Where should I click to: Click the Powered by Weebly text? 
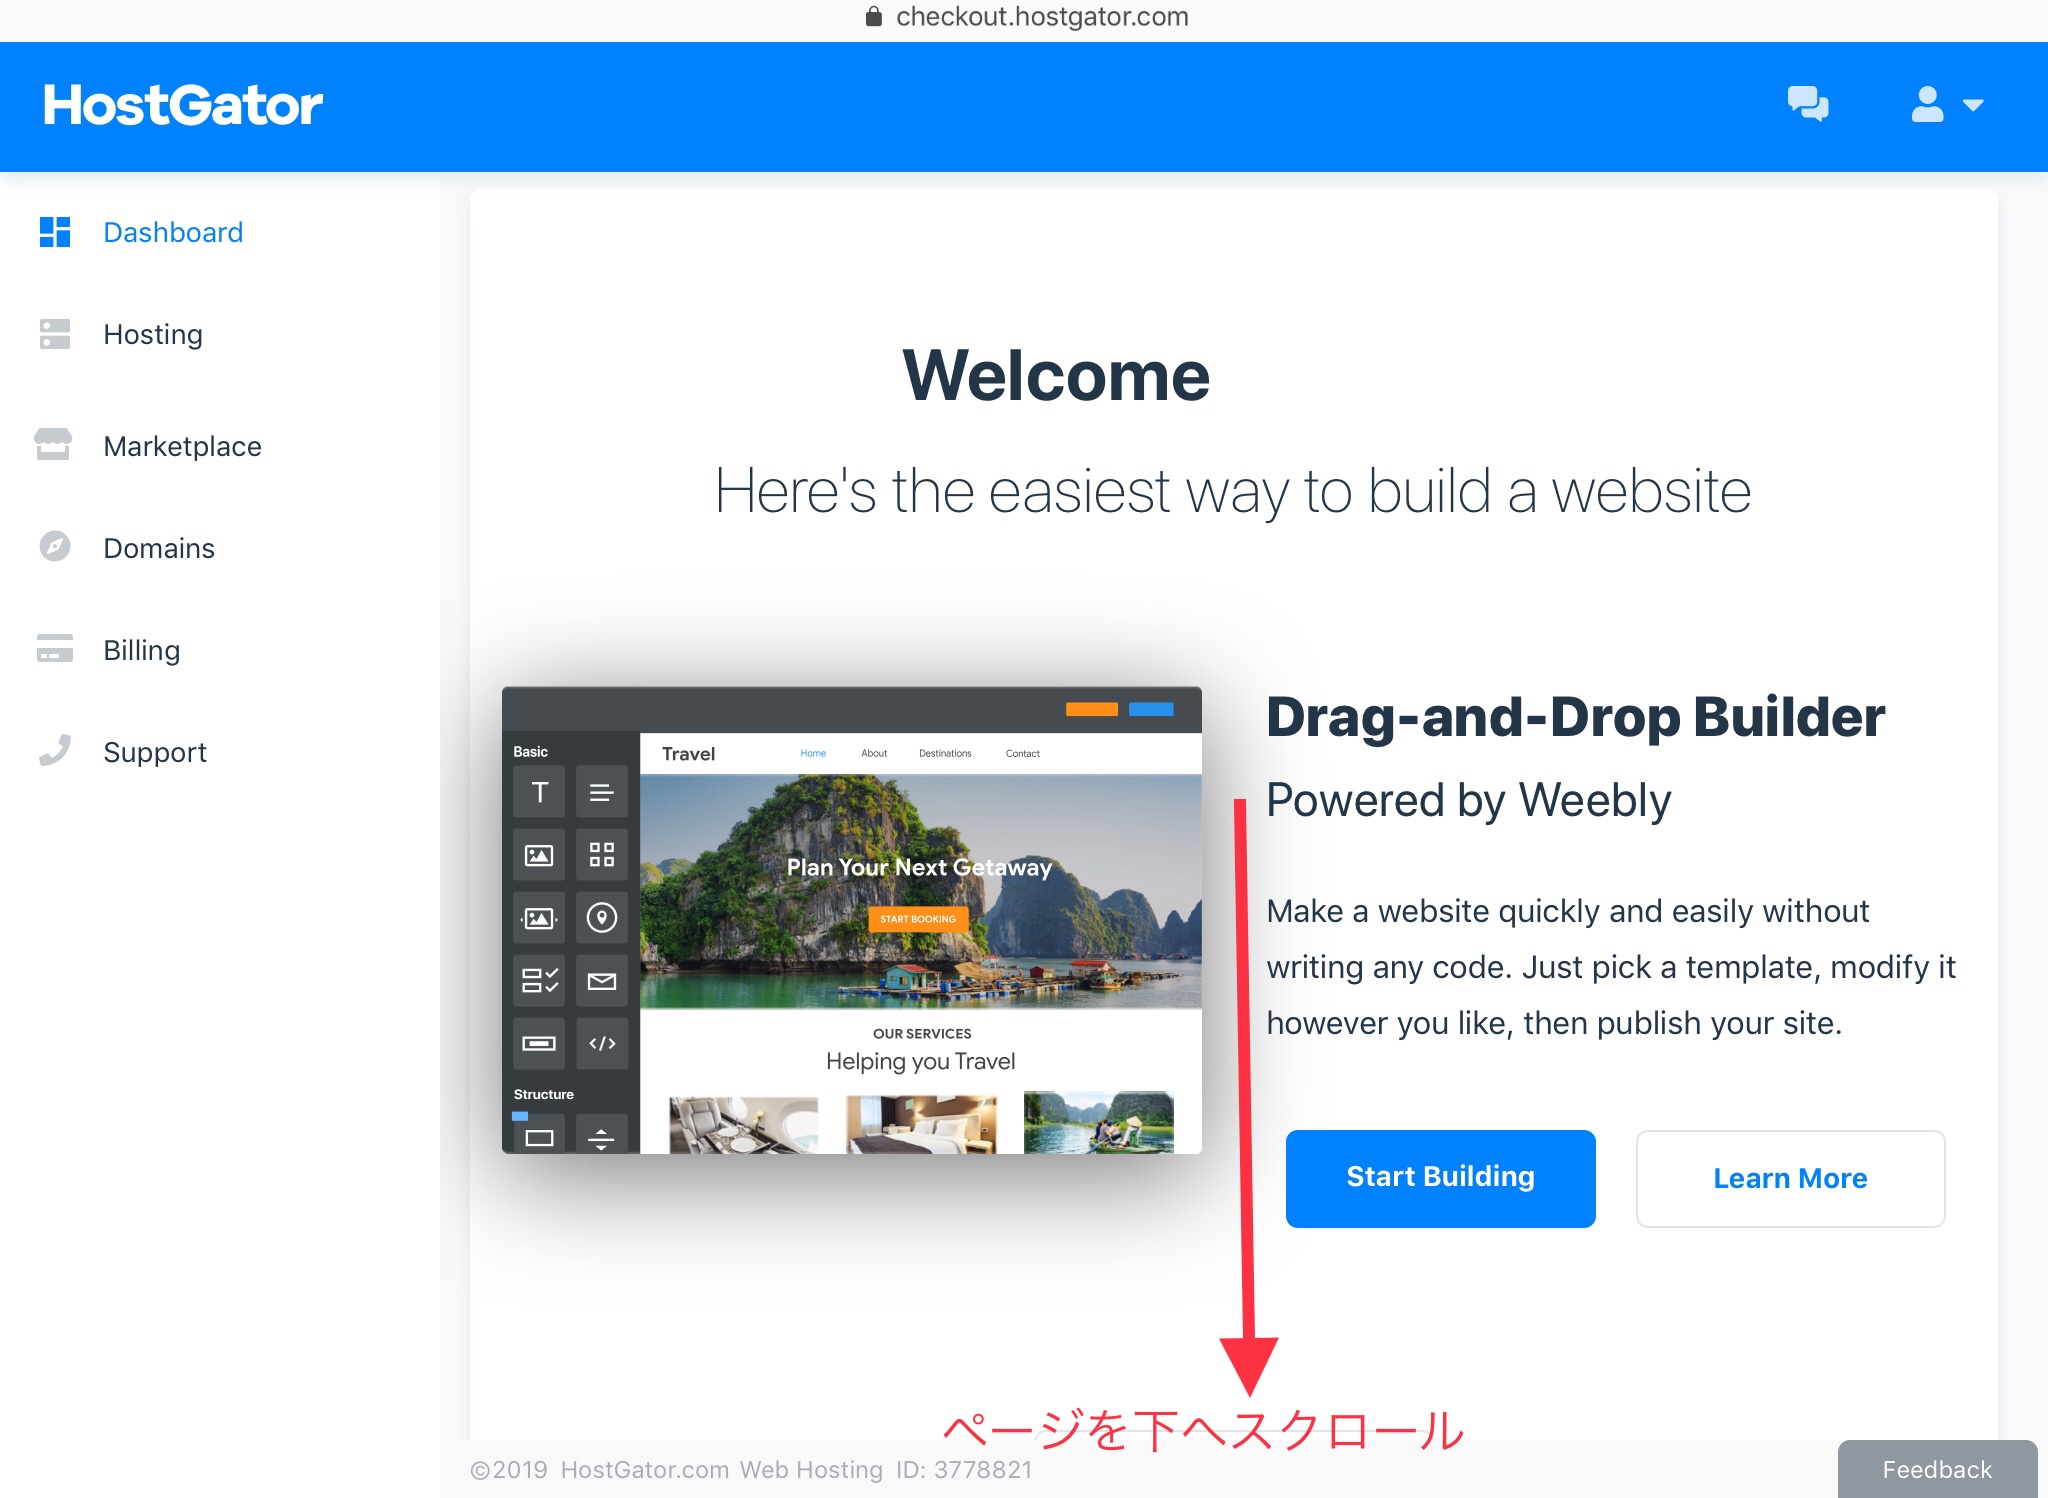click(1469, 800)
